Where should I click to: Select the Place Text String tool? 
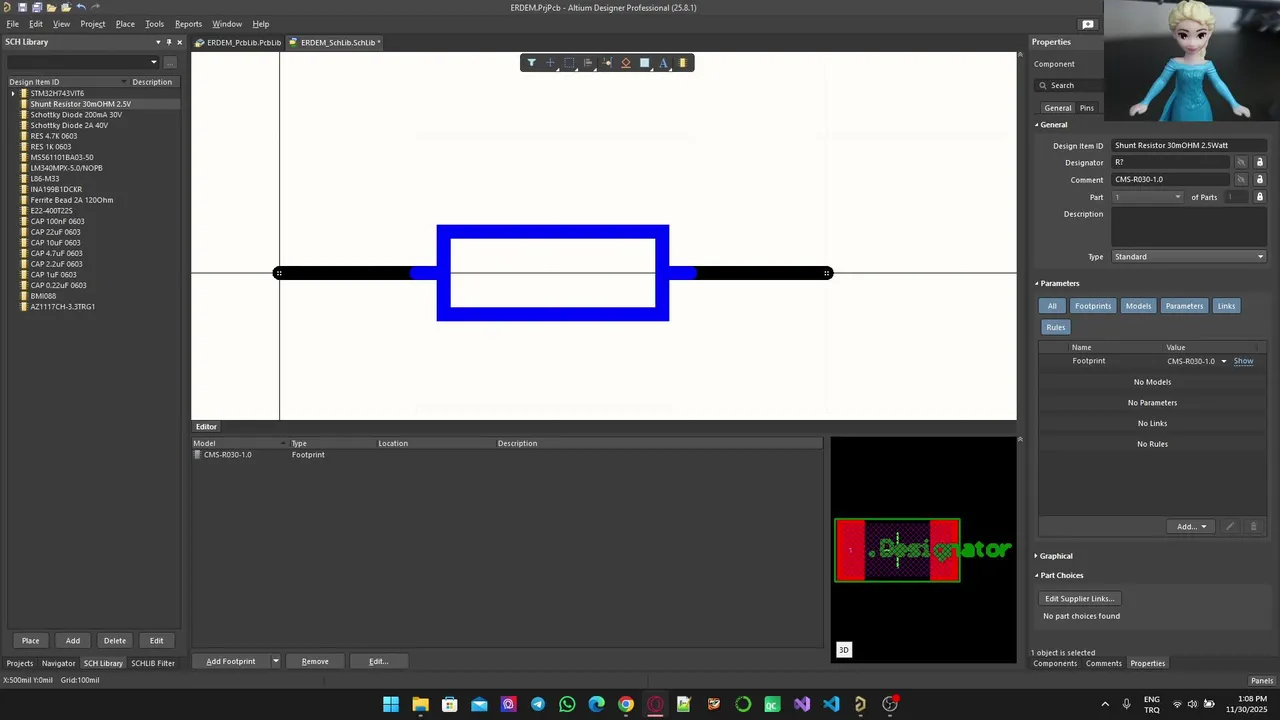663,63
